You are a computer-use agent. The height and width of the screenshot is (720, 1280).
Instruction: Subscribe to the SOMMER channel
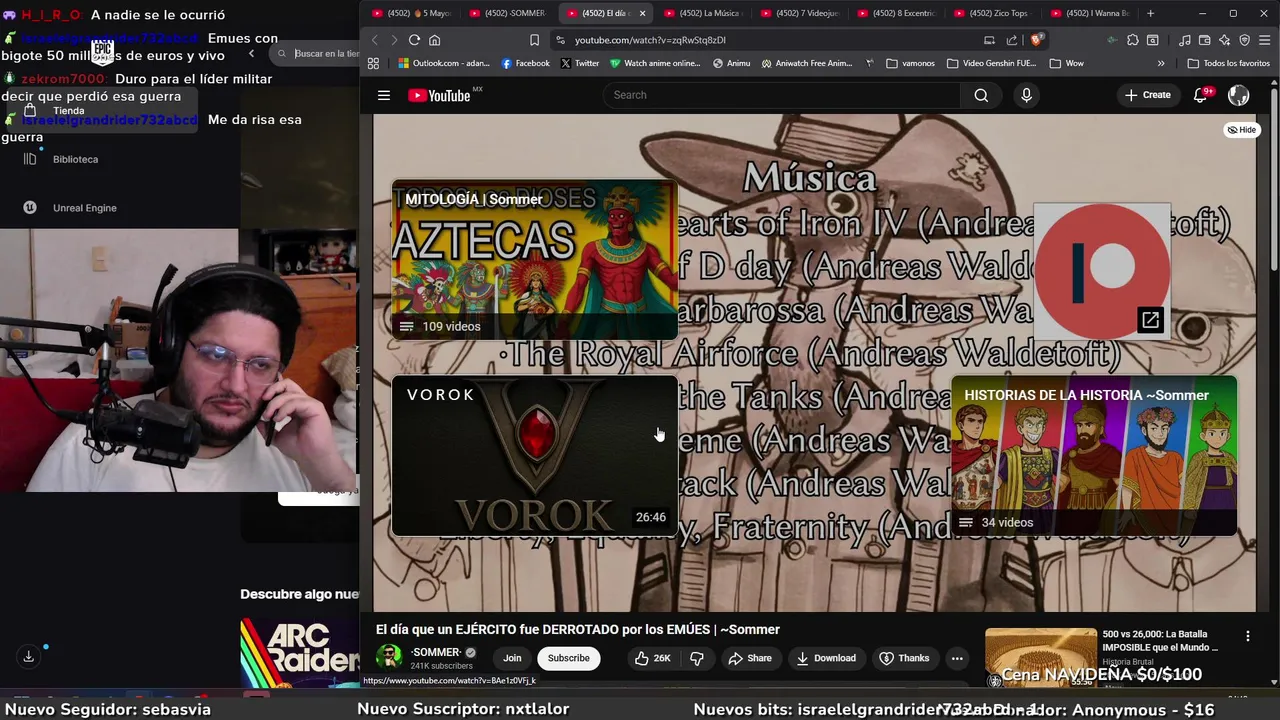[x=568, y=658]
